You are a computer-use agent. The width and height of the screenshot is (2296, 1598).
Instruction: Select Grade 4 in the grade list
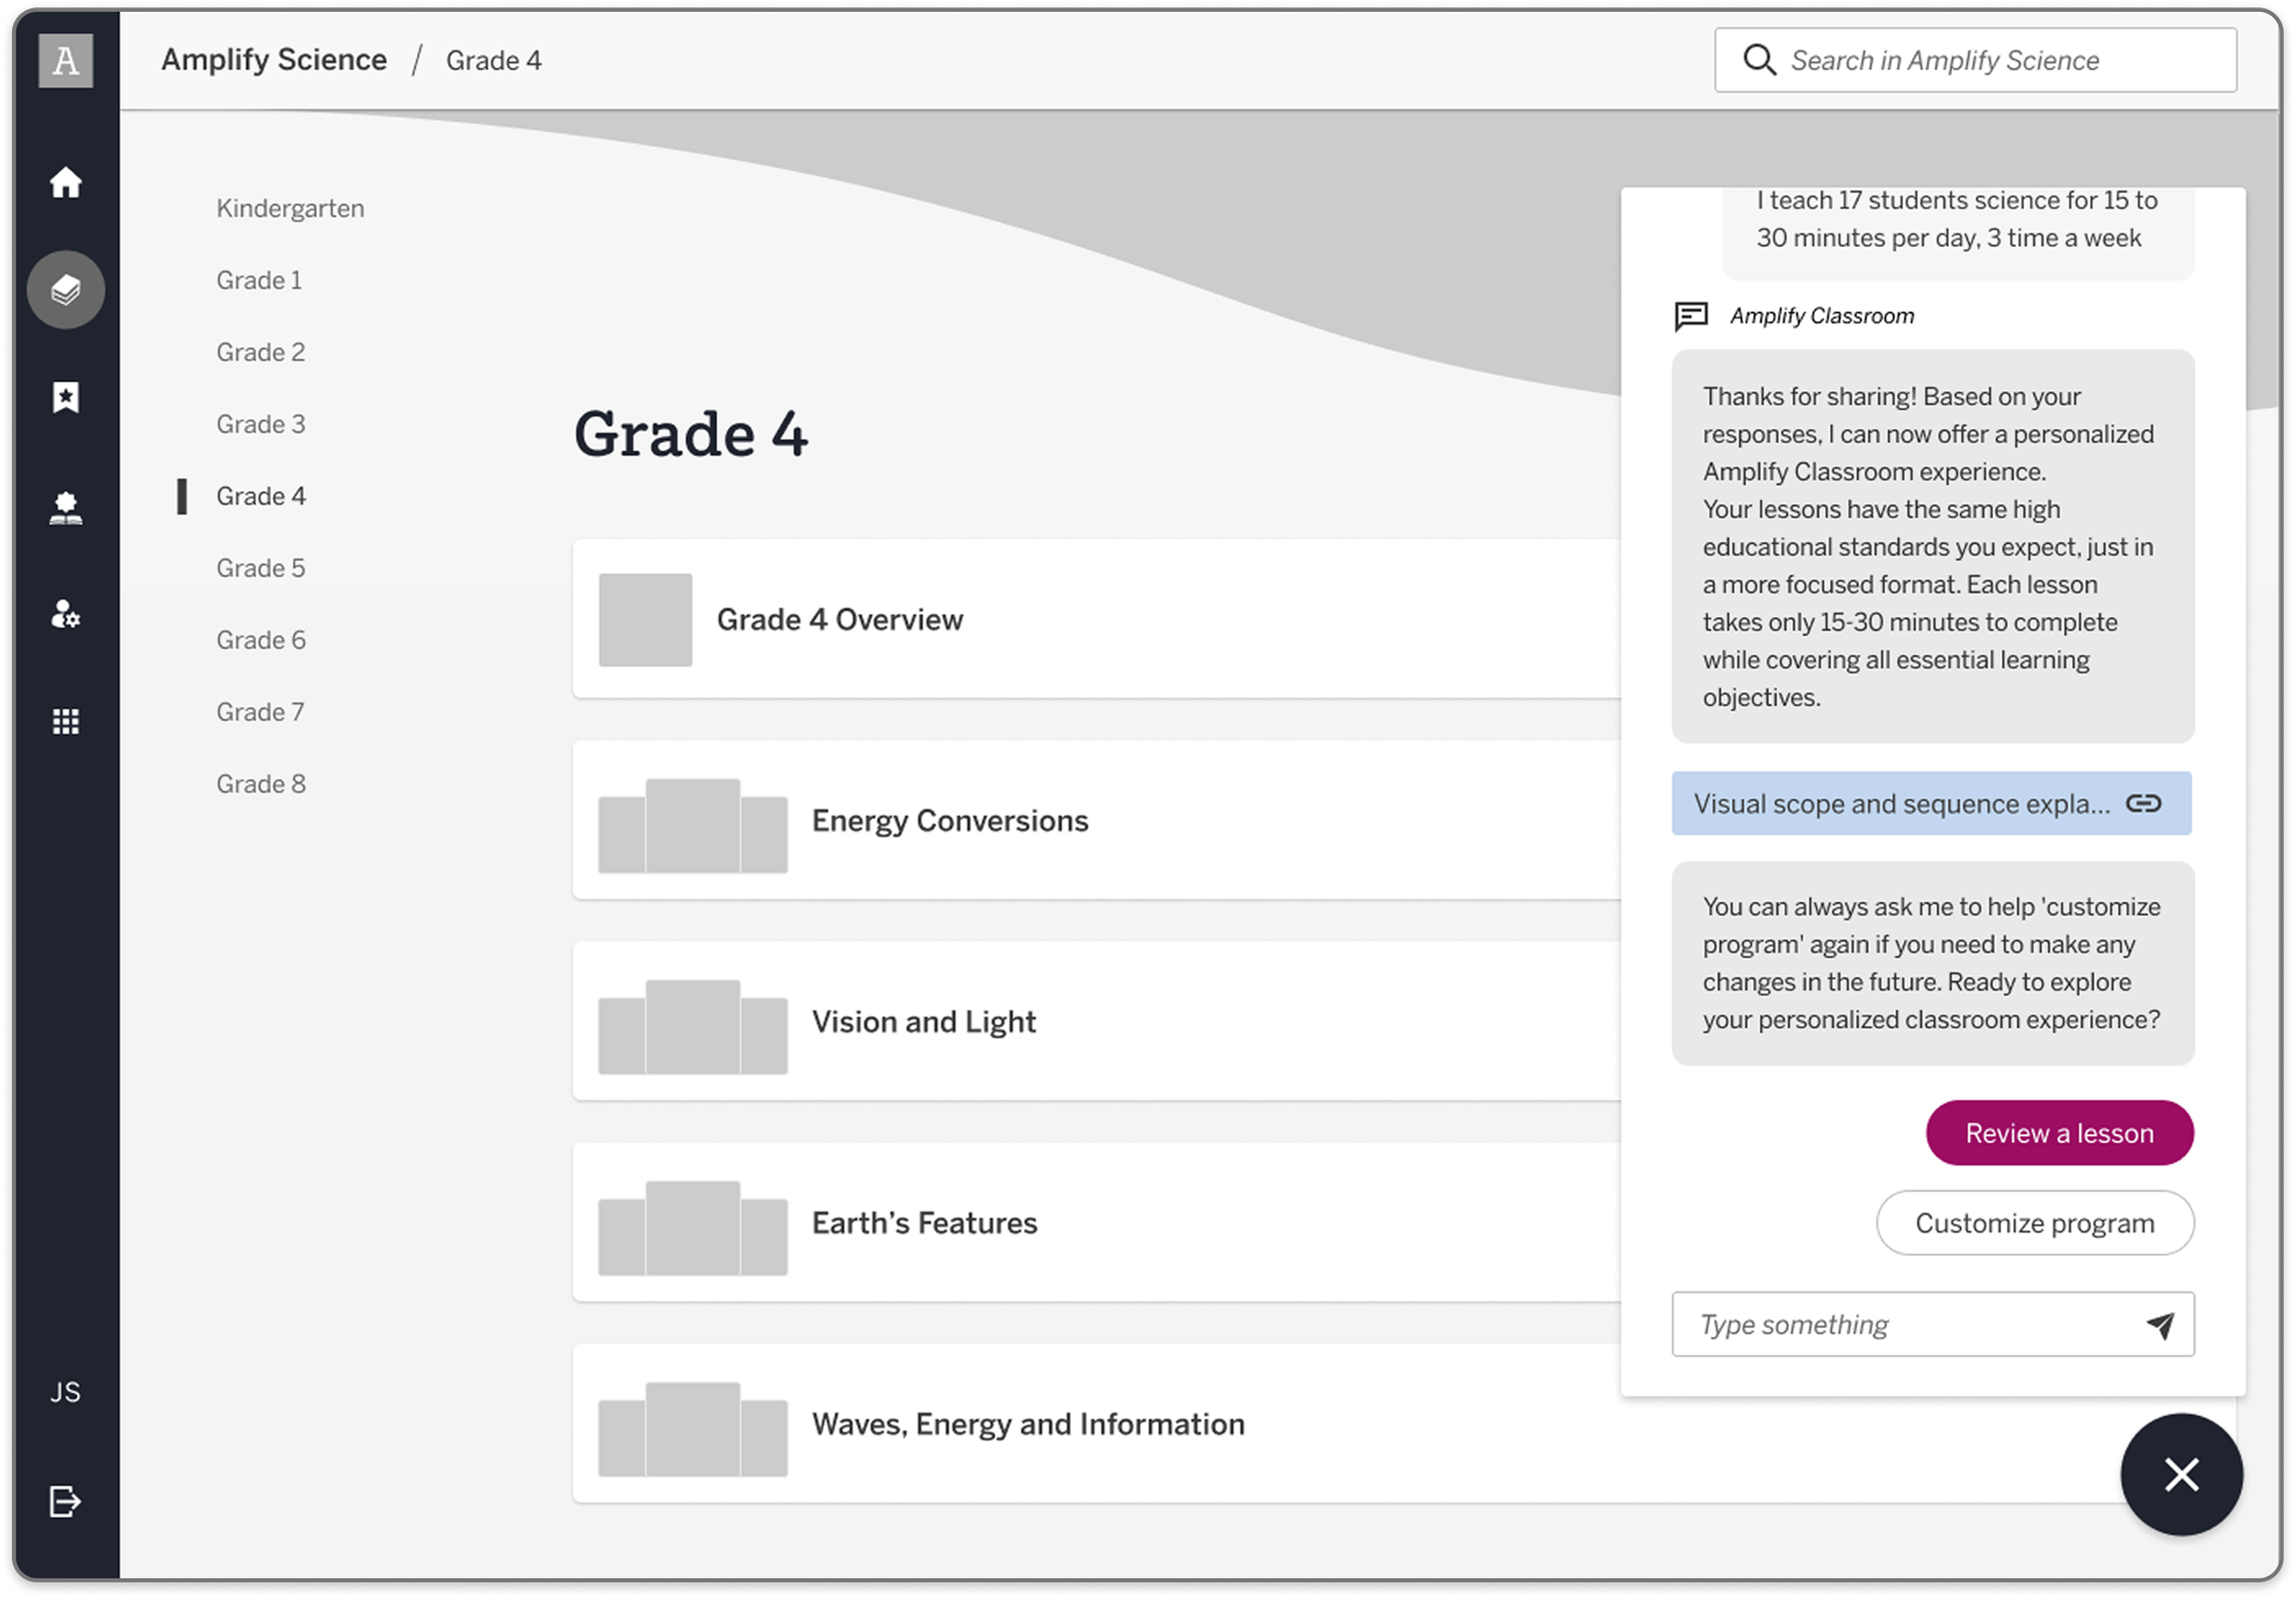tap(260, 496)
